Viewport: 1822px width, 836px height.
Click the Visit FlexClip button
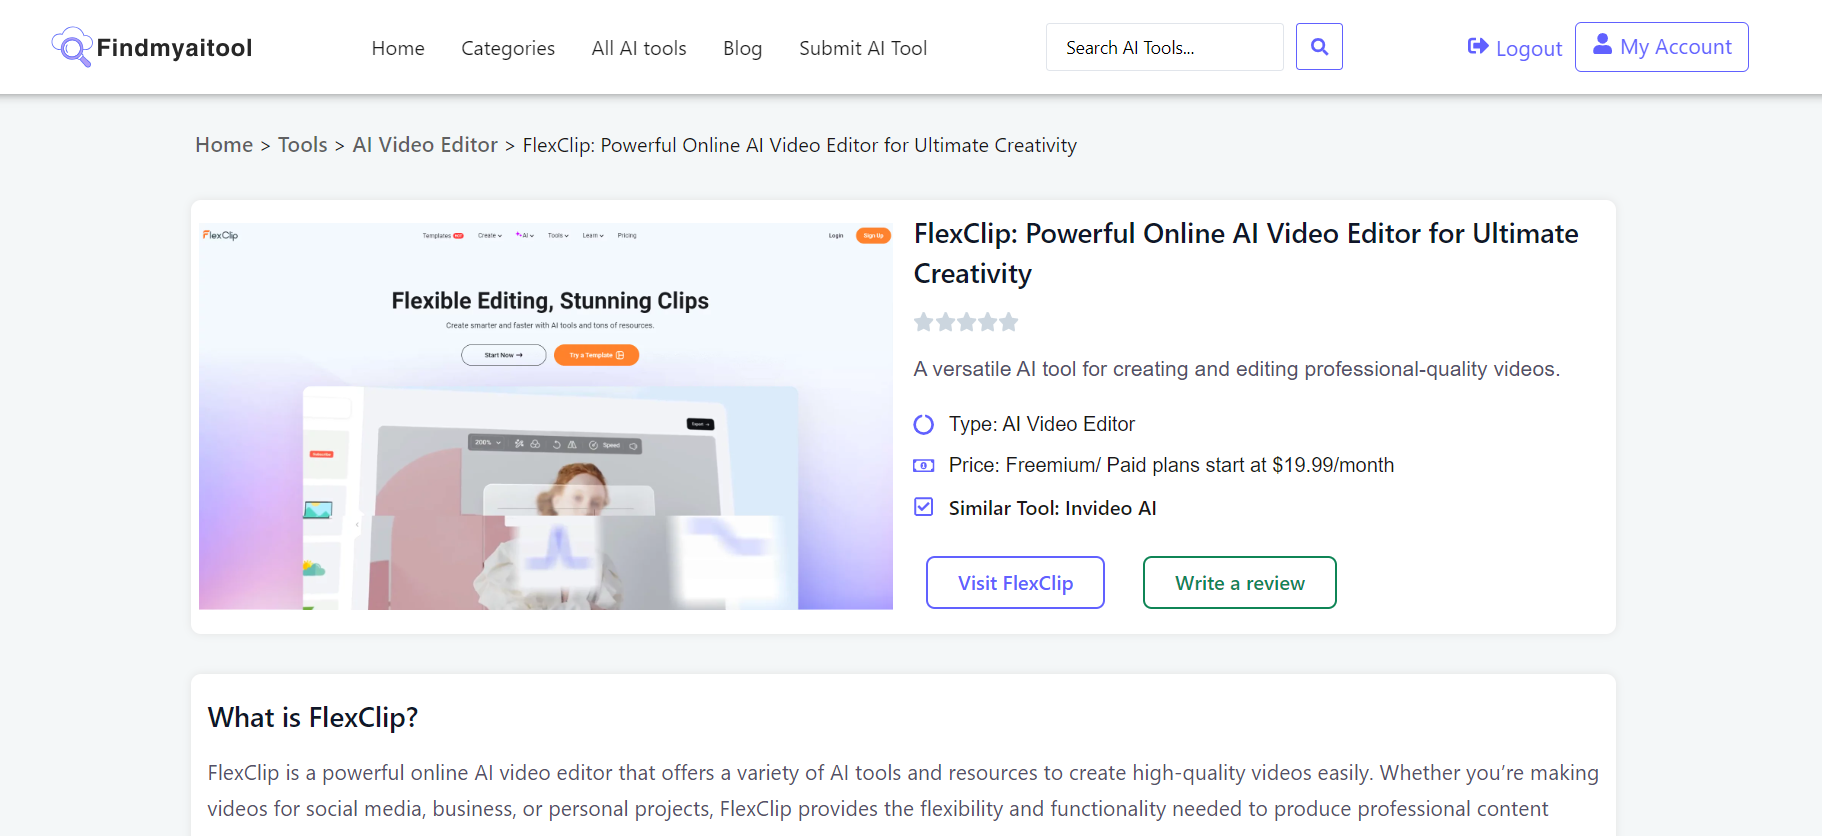click(1015, 582)
